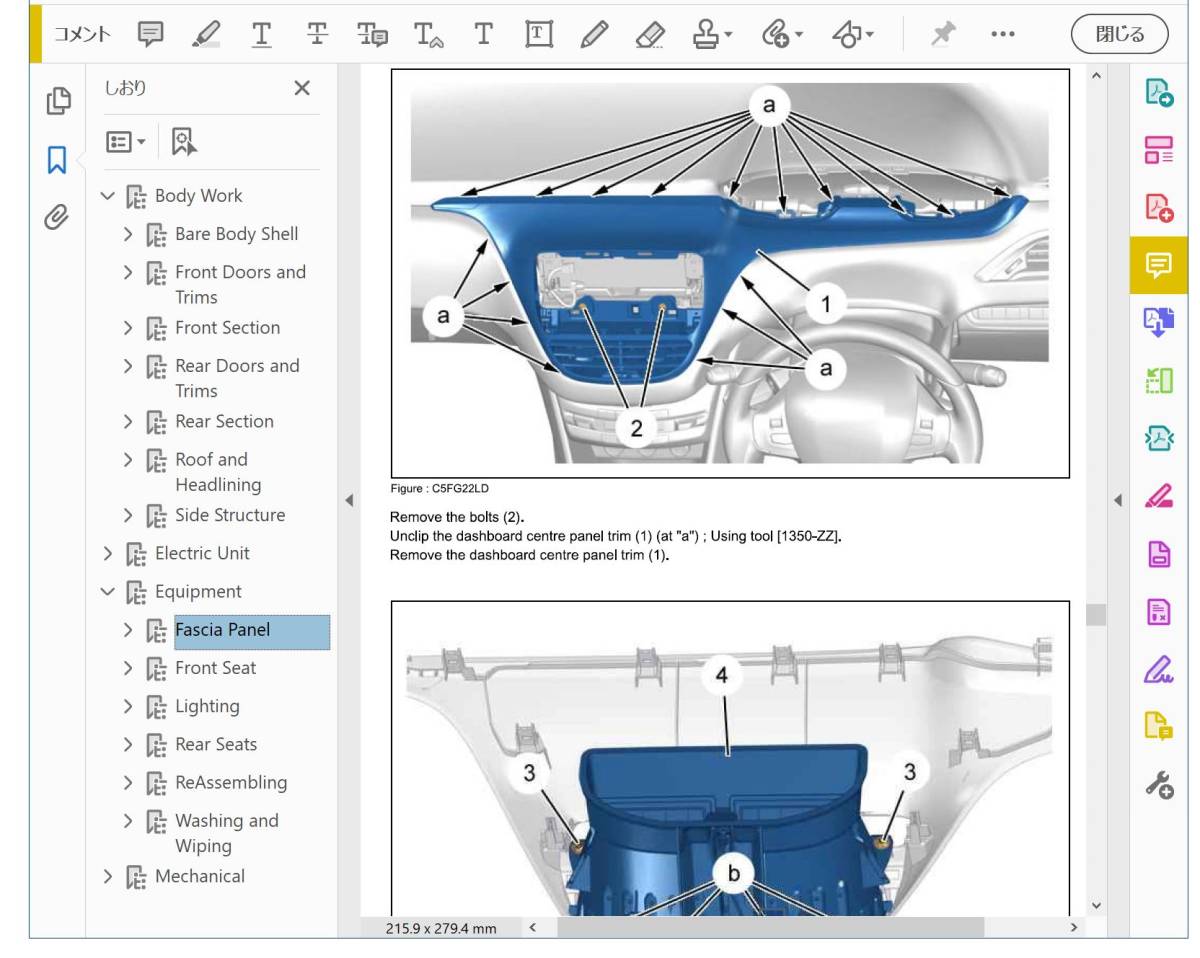
Task: Go to the Rear Section bookmark
Action: tap(224, 422)
